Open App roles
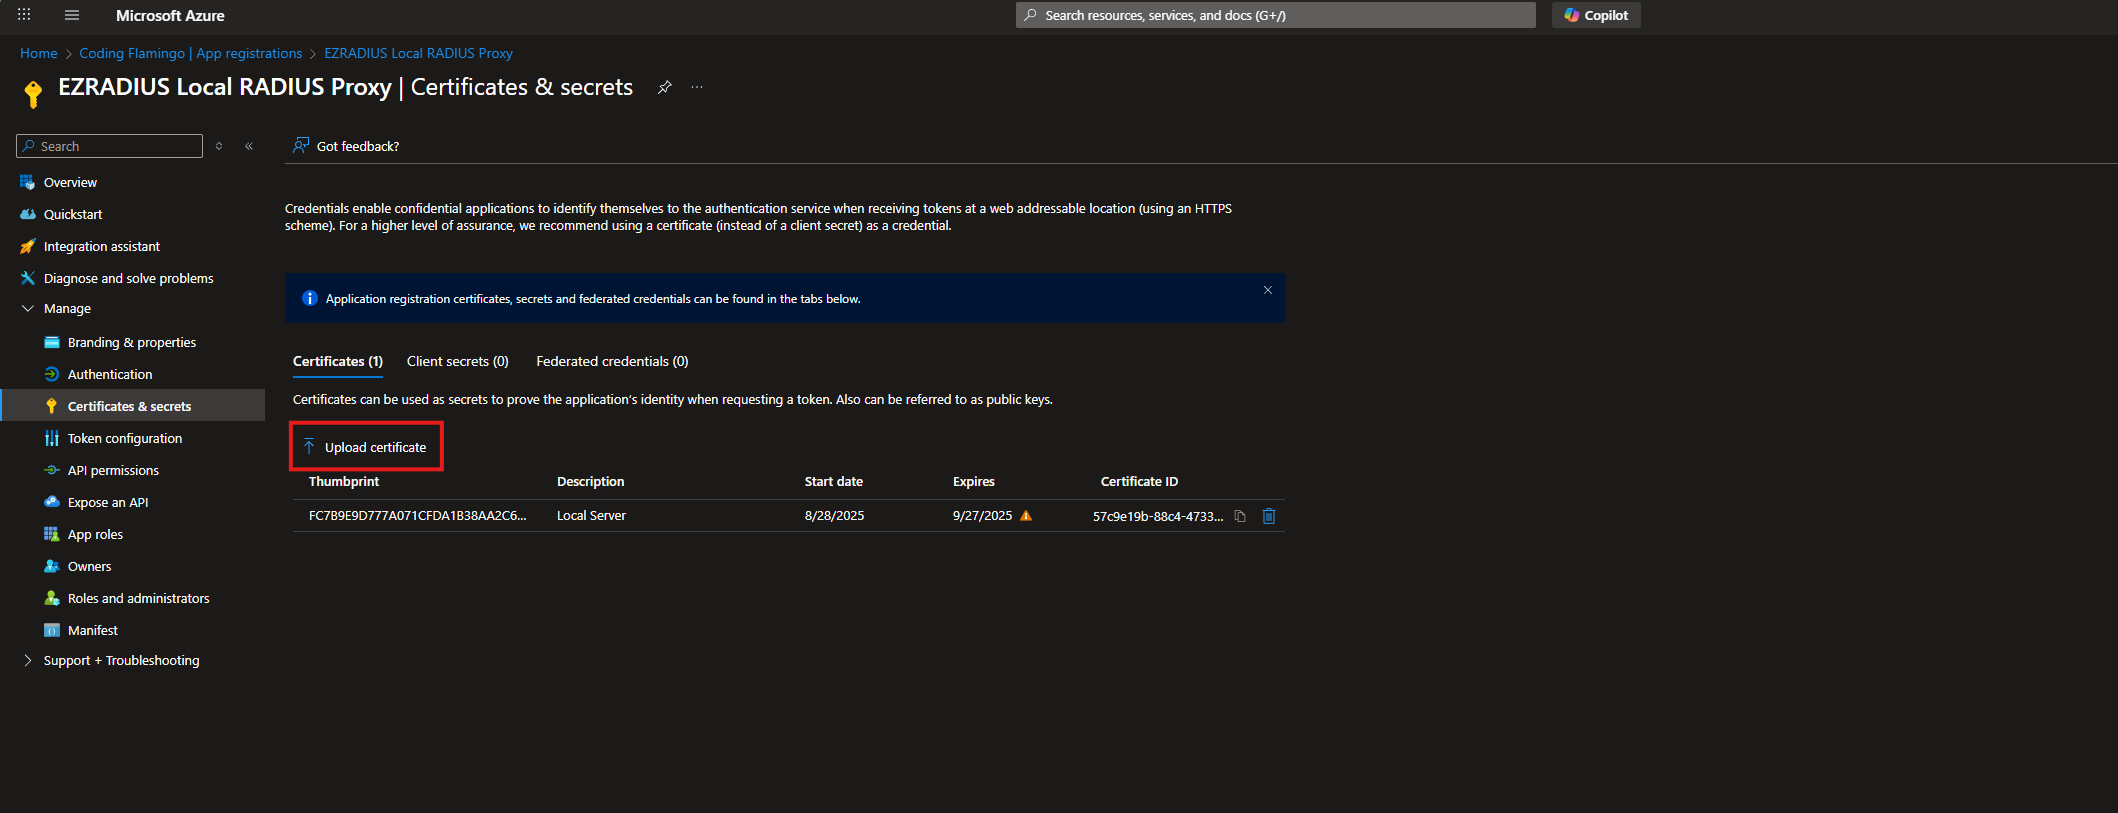This screenshot has width=2118, height=813. coord(95,534)
